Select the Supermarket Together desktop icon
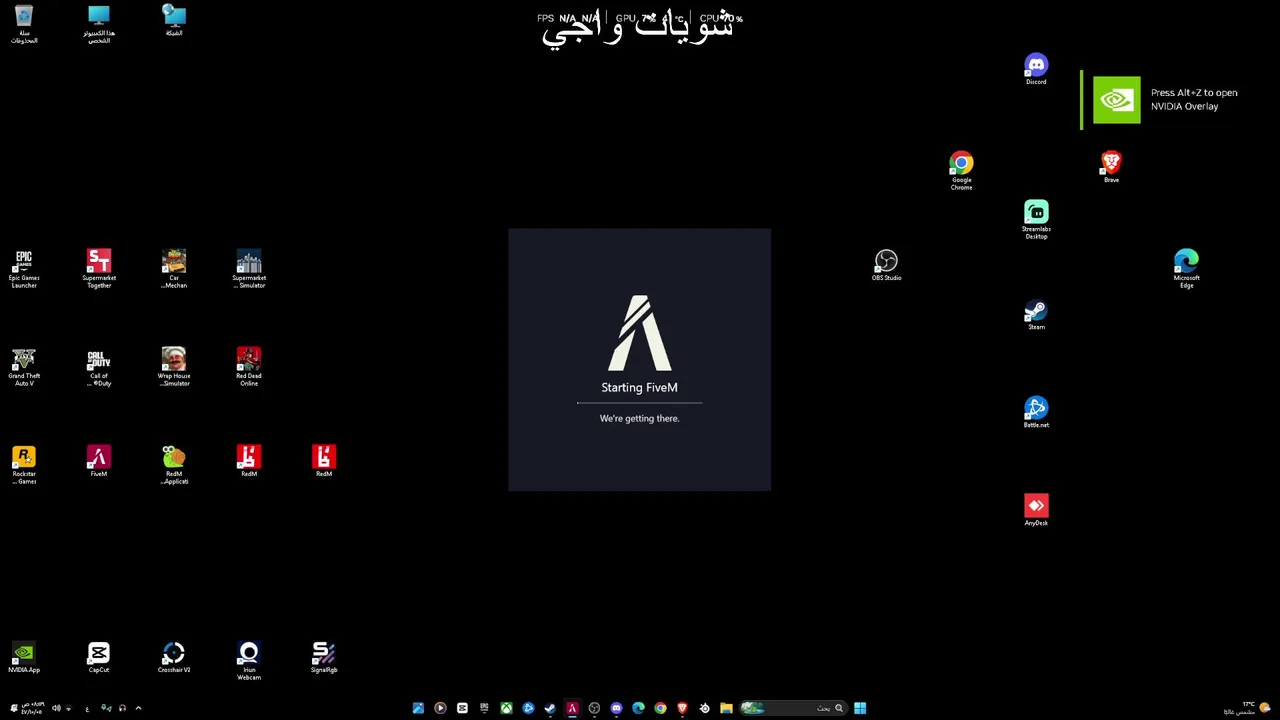 pos(99,269)
